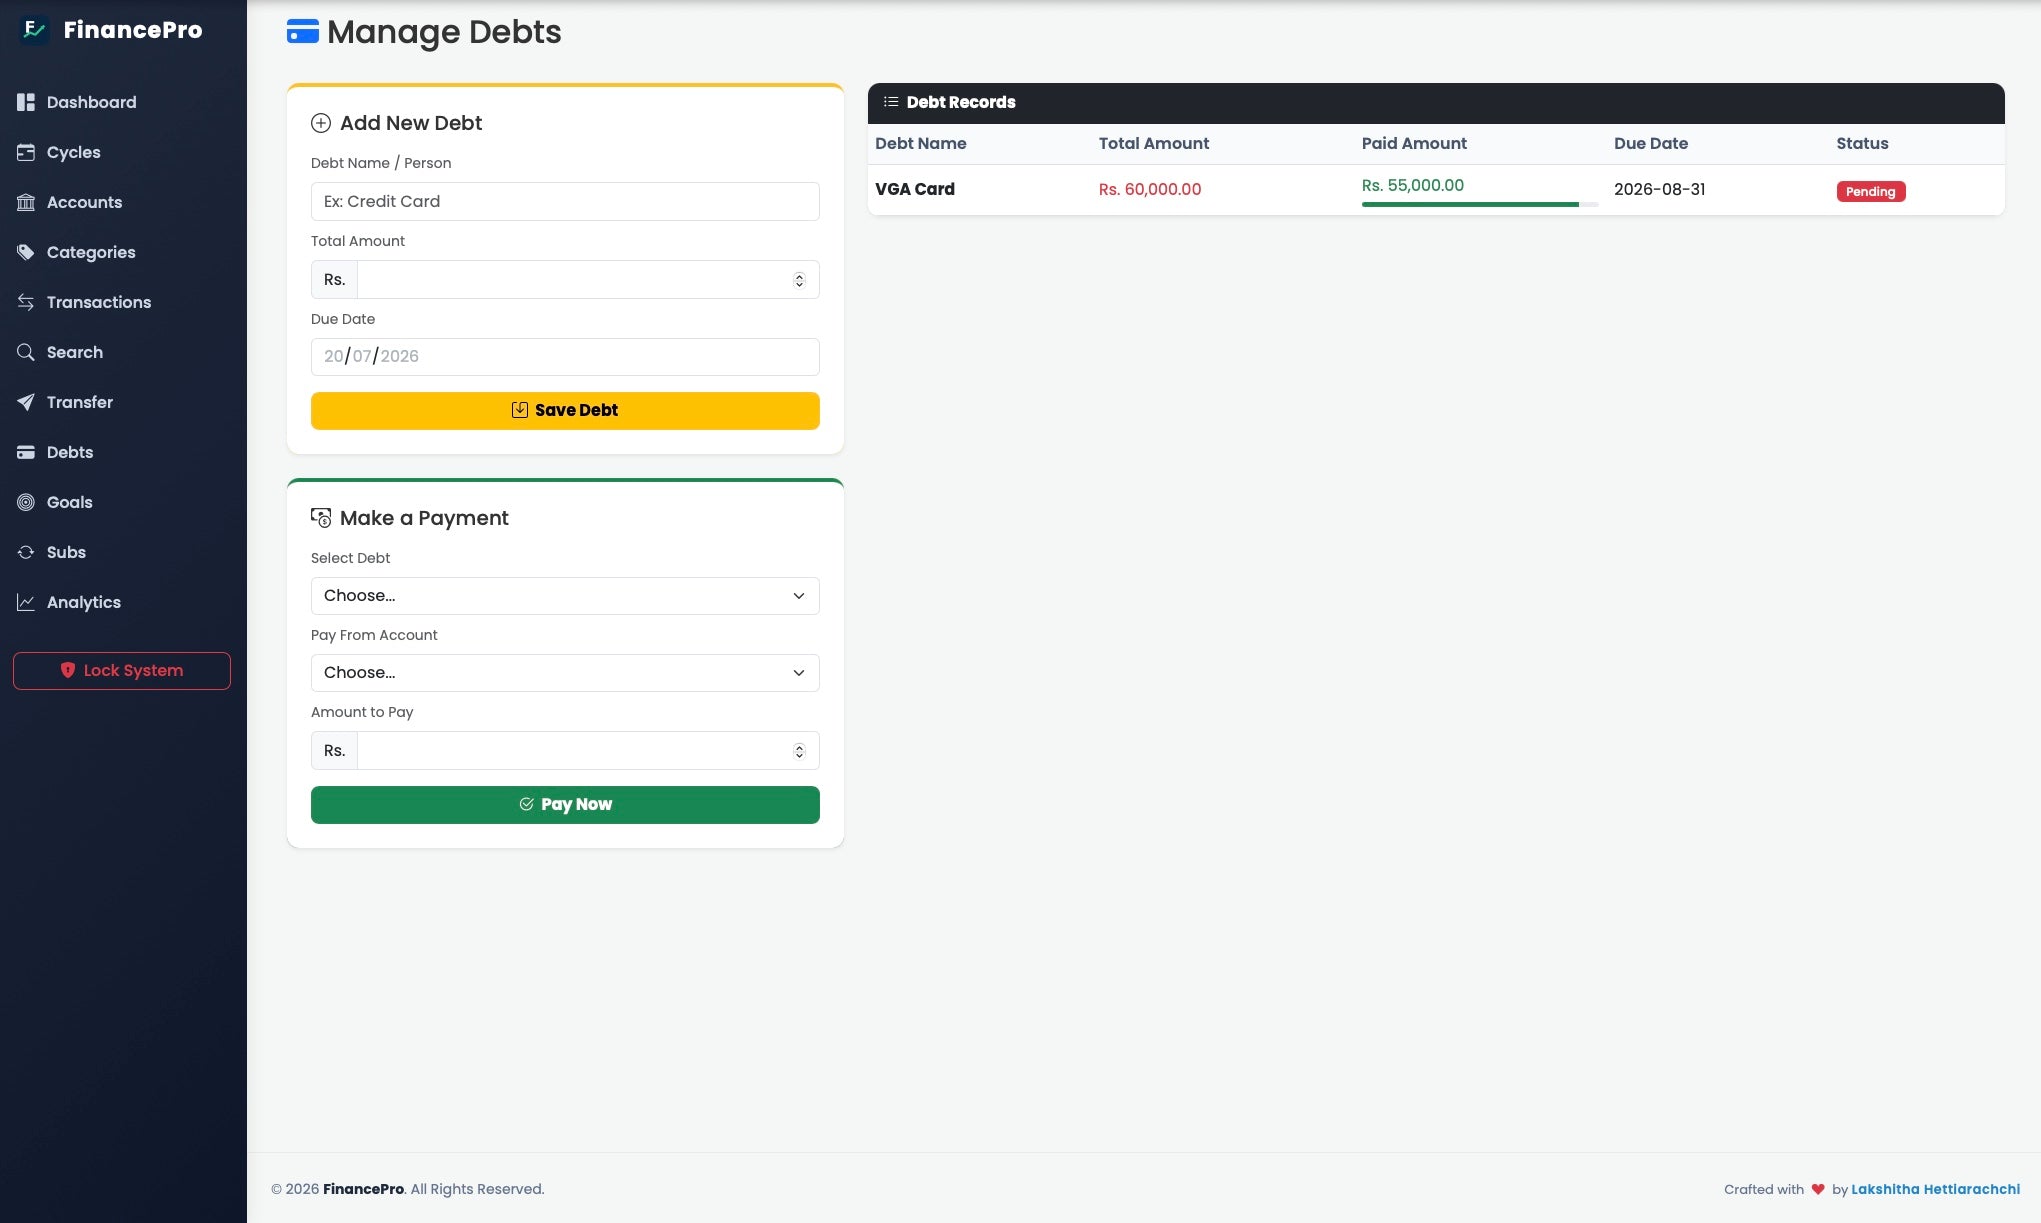The height and width of the screenshot is (1223, 2041).
Task: Click the Amount to Pay stepper arrows
Action: coord(799,751)
